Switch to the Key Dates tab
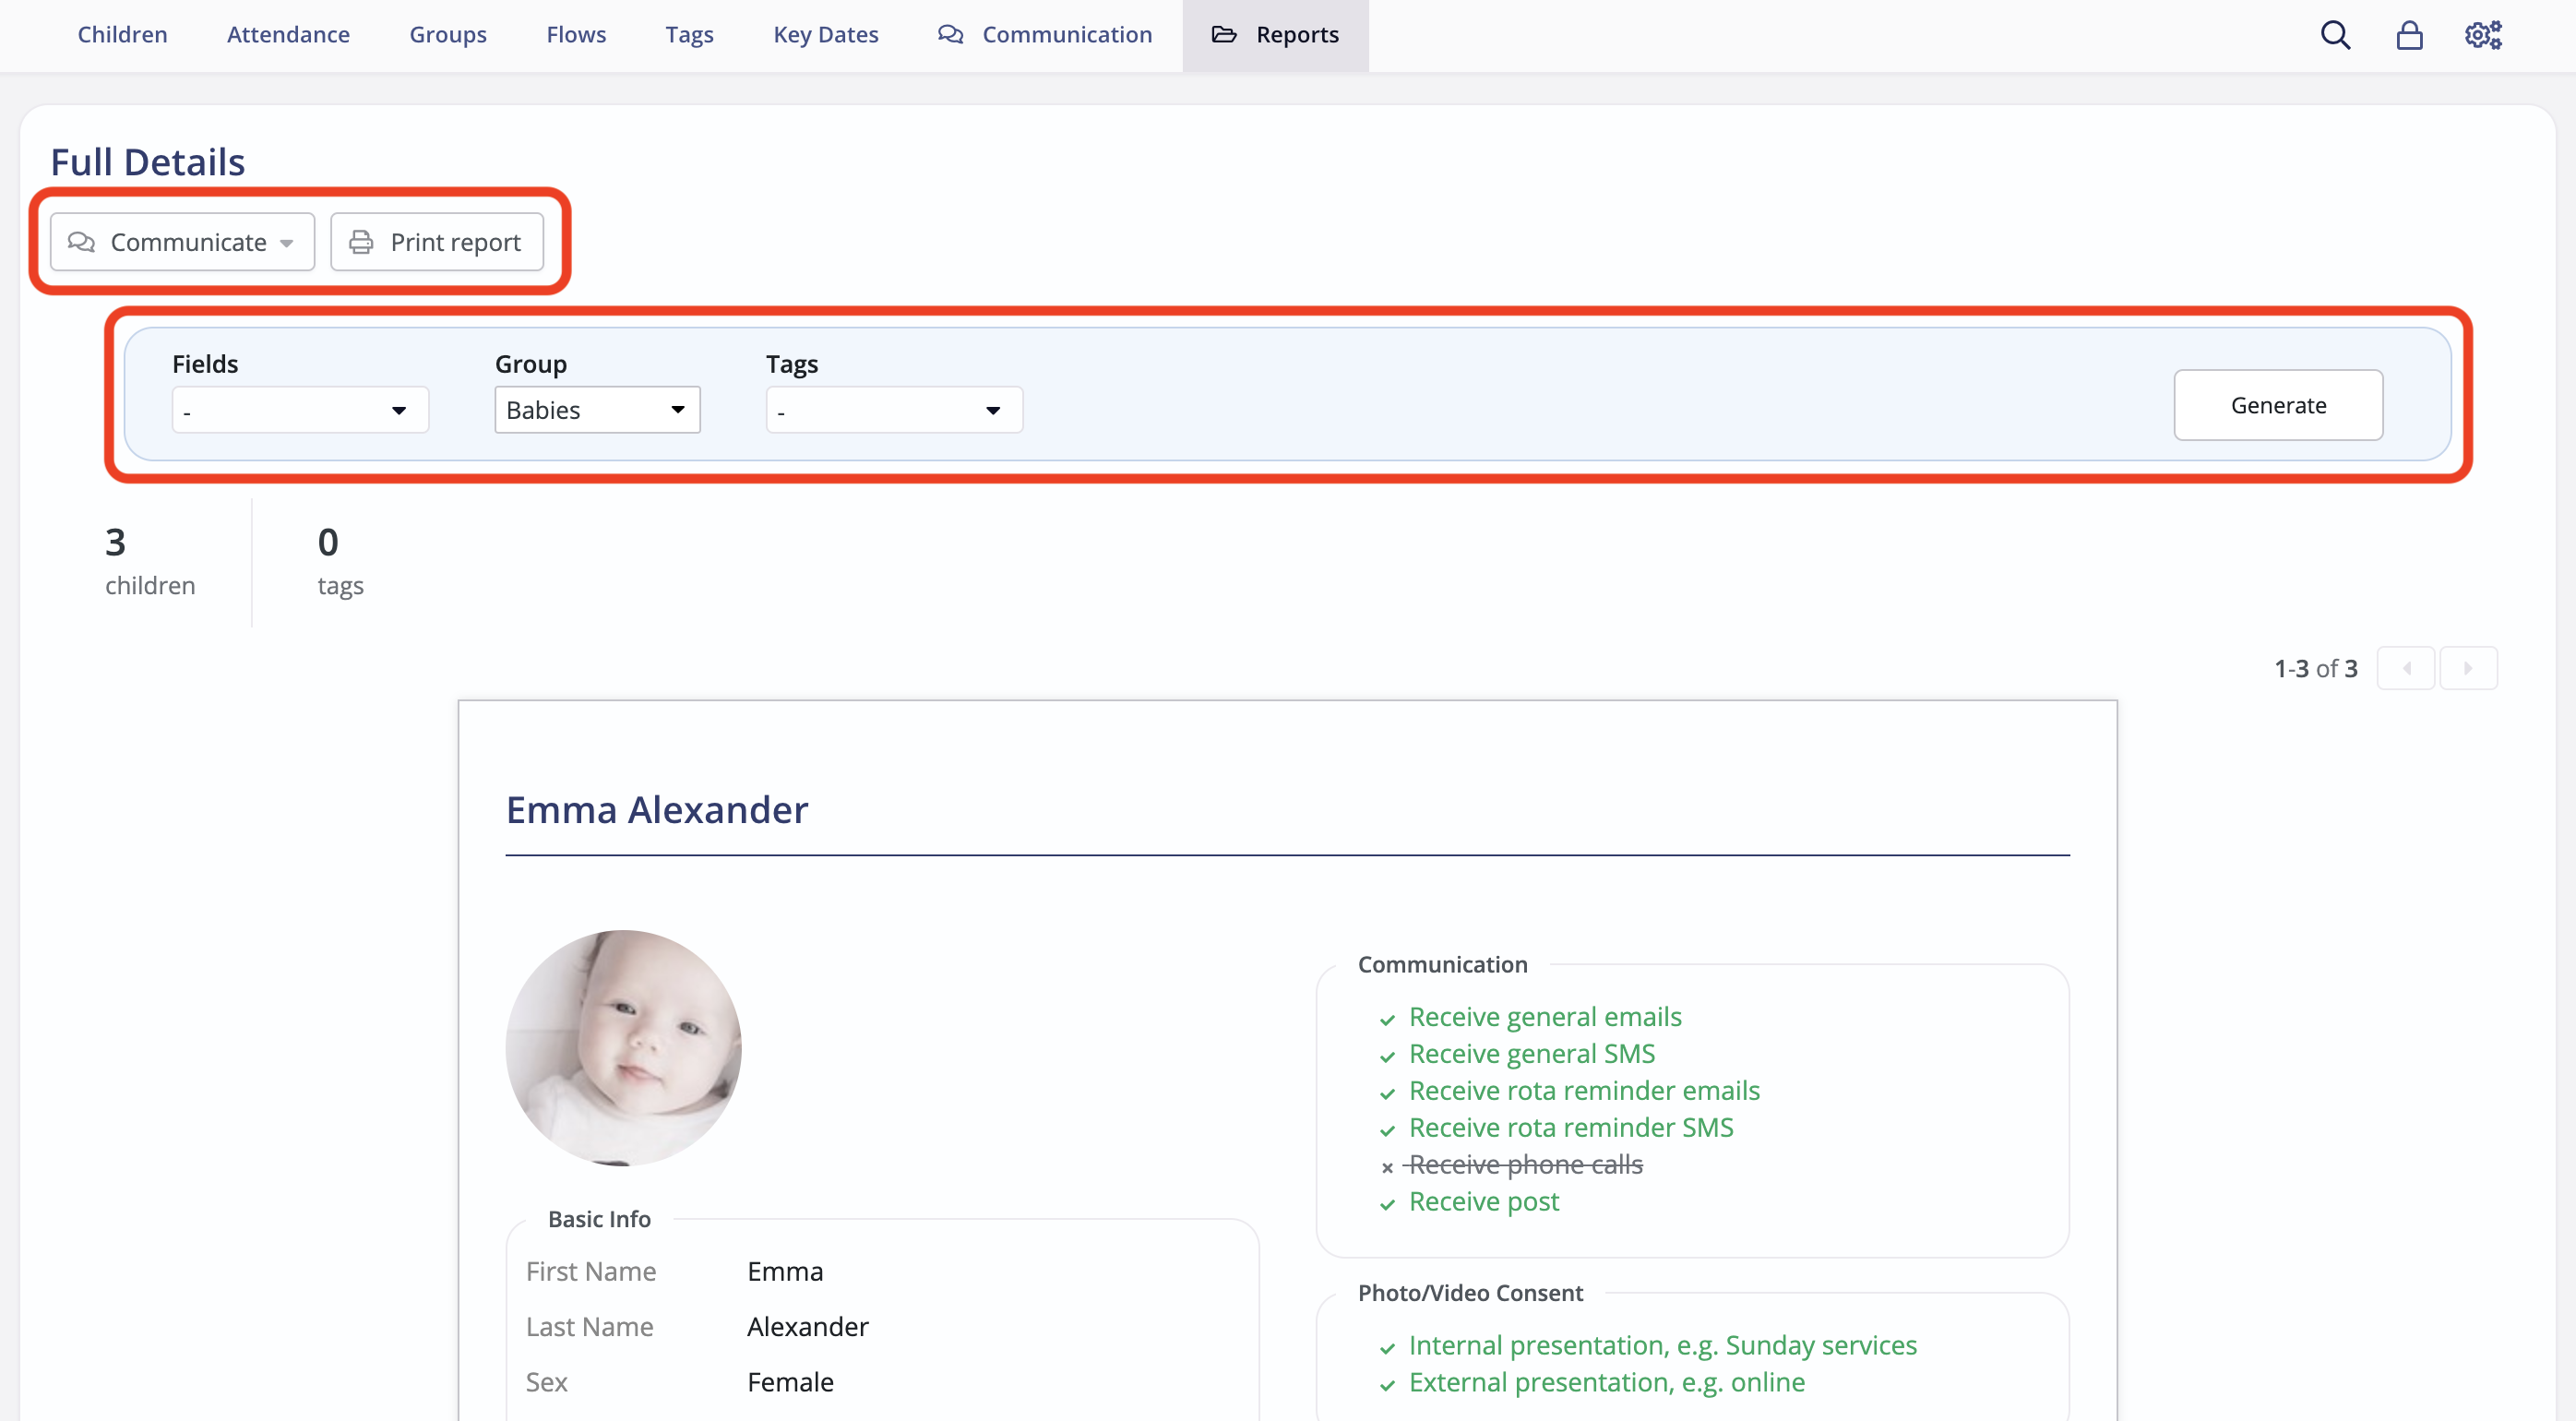This screenshot has width=2576, height=1421. click(825, 35)
